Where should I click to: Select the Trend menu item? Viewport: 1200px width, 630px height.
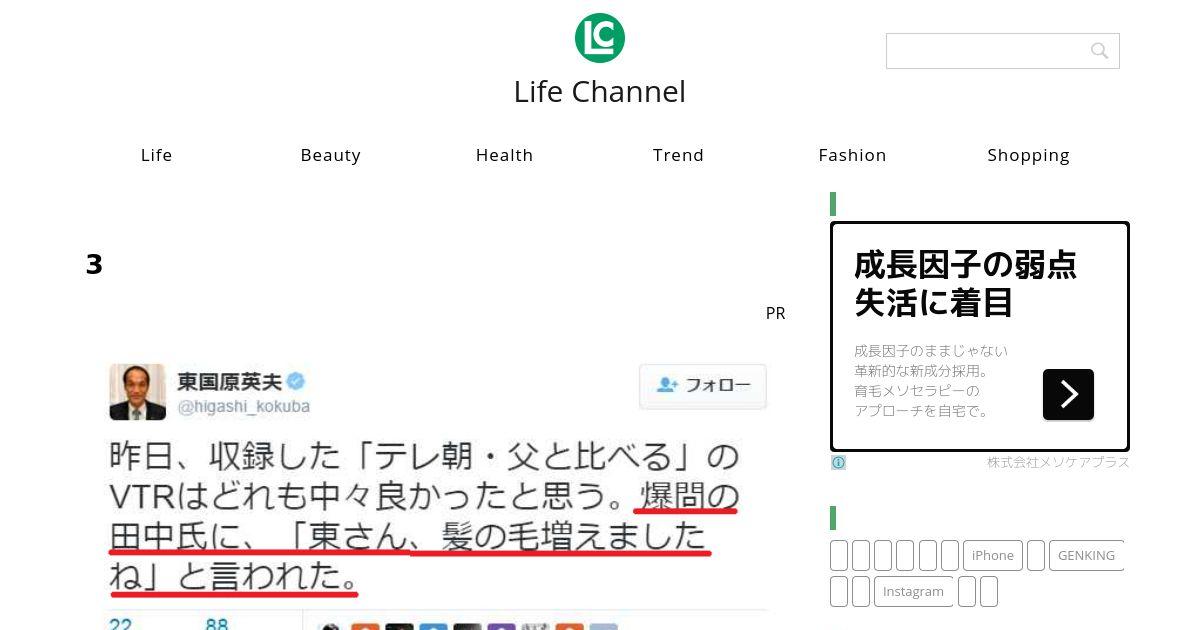pos(679,155)
